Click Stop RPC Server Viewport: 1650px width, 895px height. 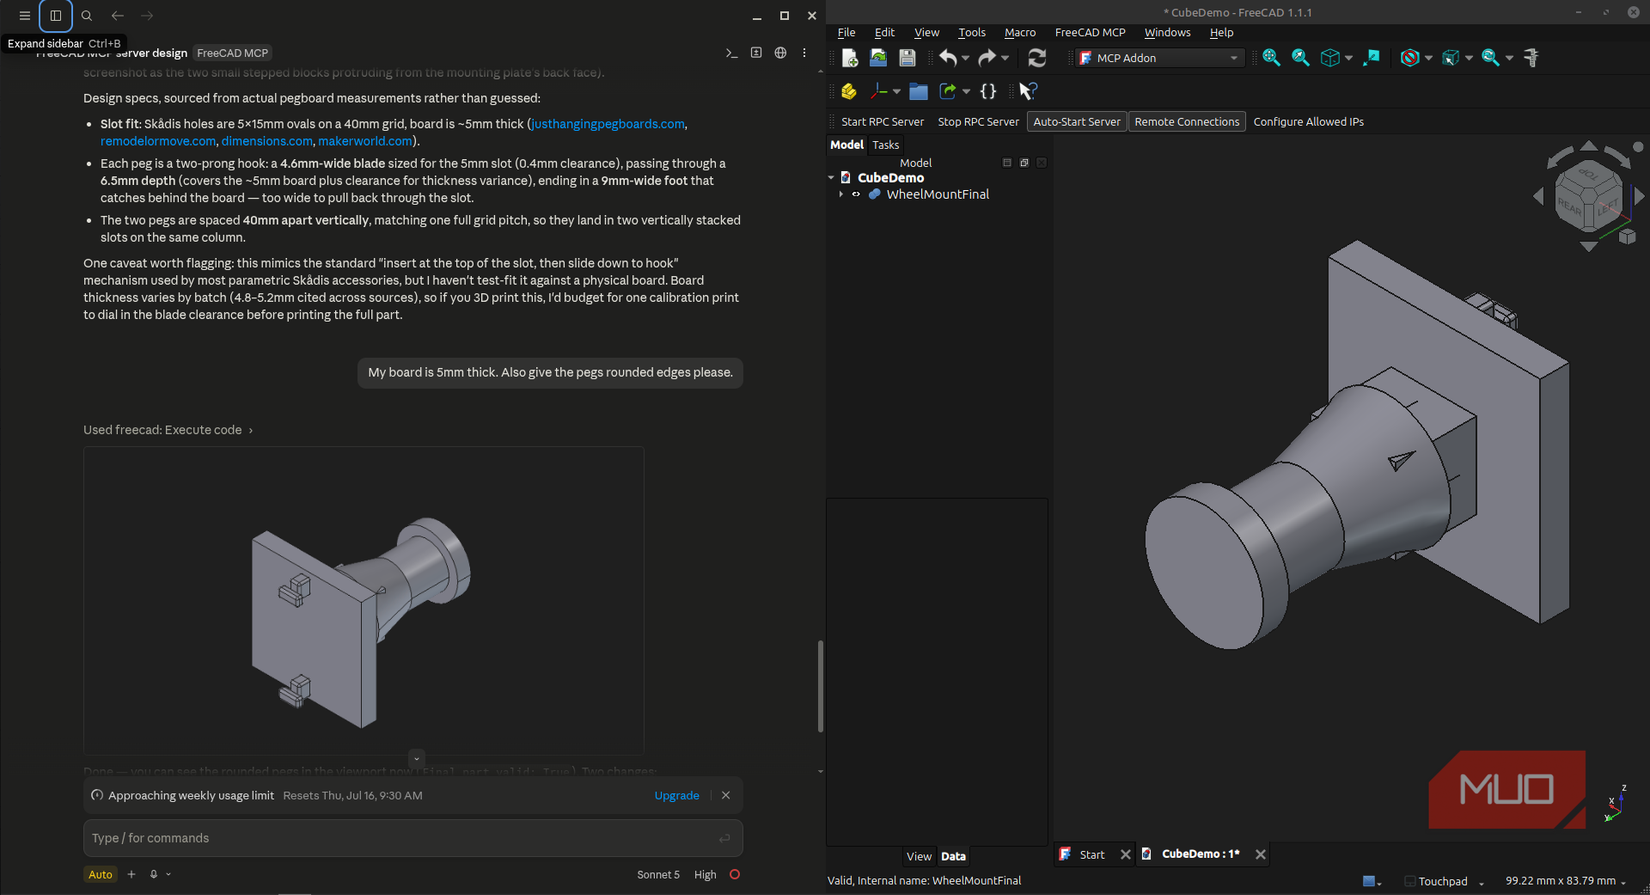(x=978, y=122)
